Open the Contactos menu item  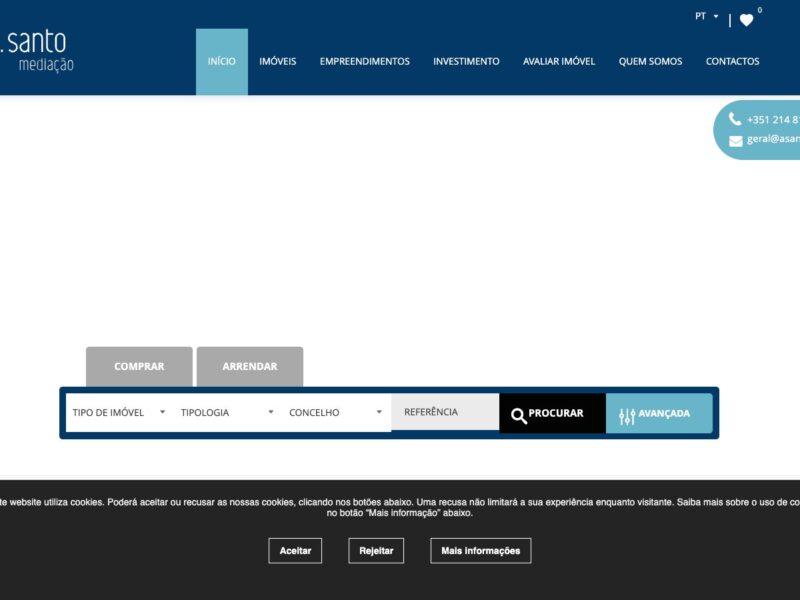click(x=732, y=62)
